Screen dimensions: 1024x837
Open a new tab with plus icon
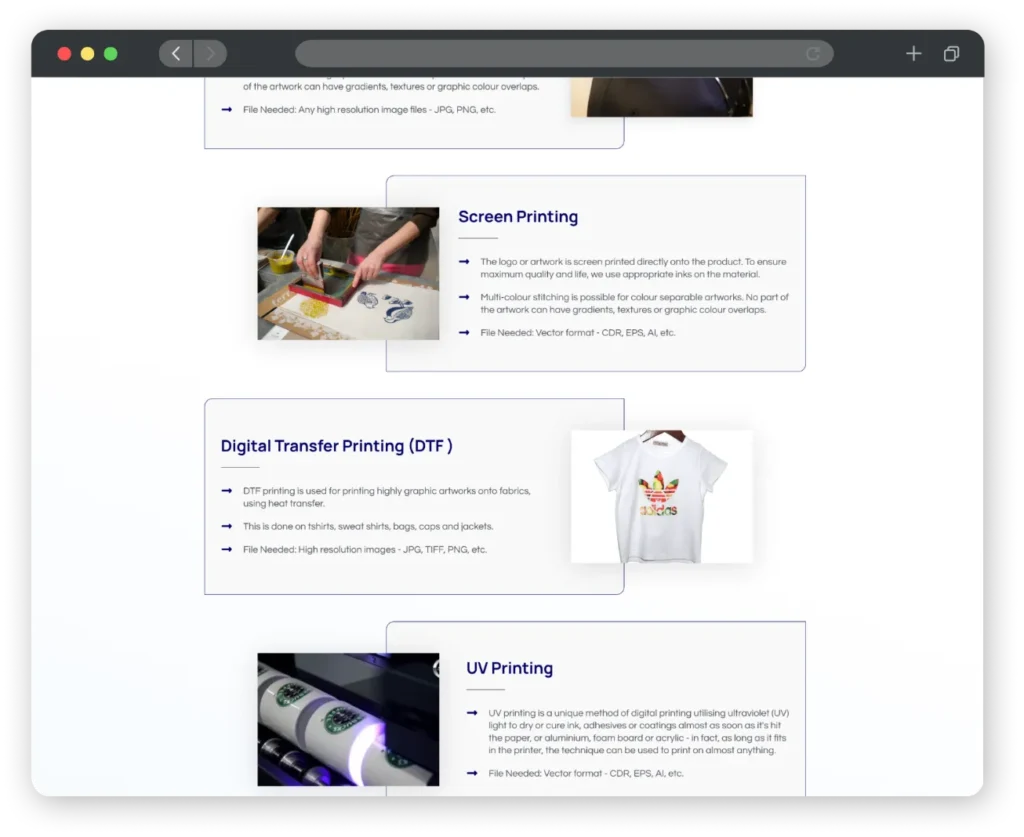click(x=914, y=54)
